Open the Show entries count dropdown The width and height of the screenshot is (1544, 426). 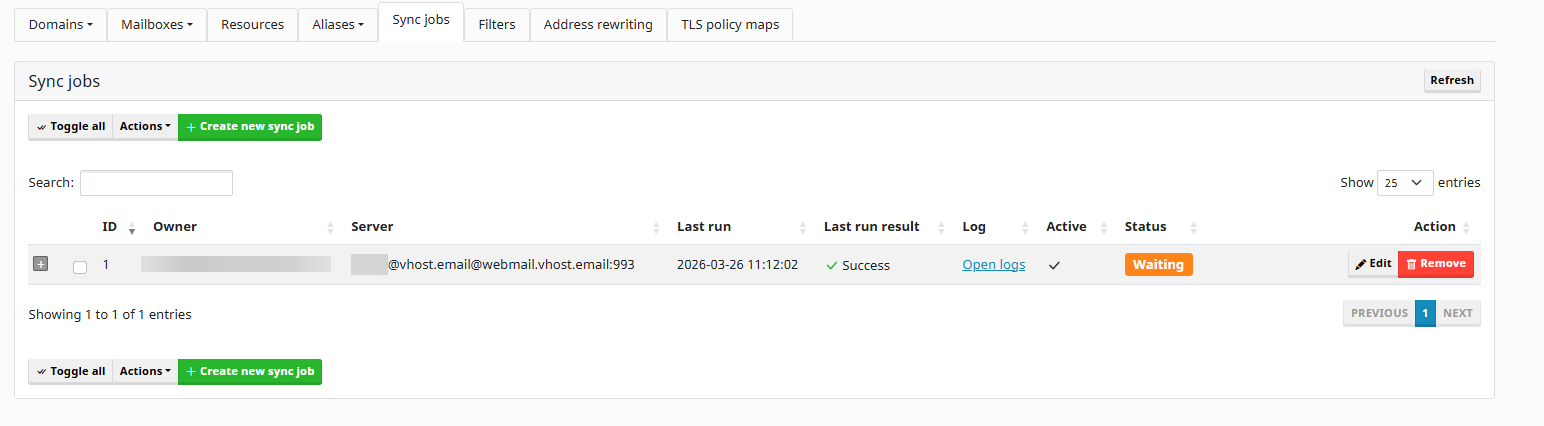tap(1404, 183)
